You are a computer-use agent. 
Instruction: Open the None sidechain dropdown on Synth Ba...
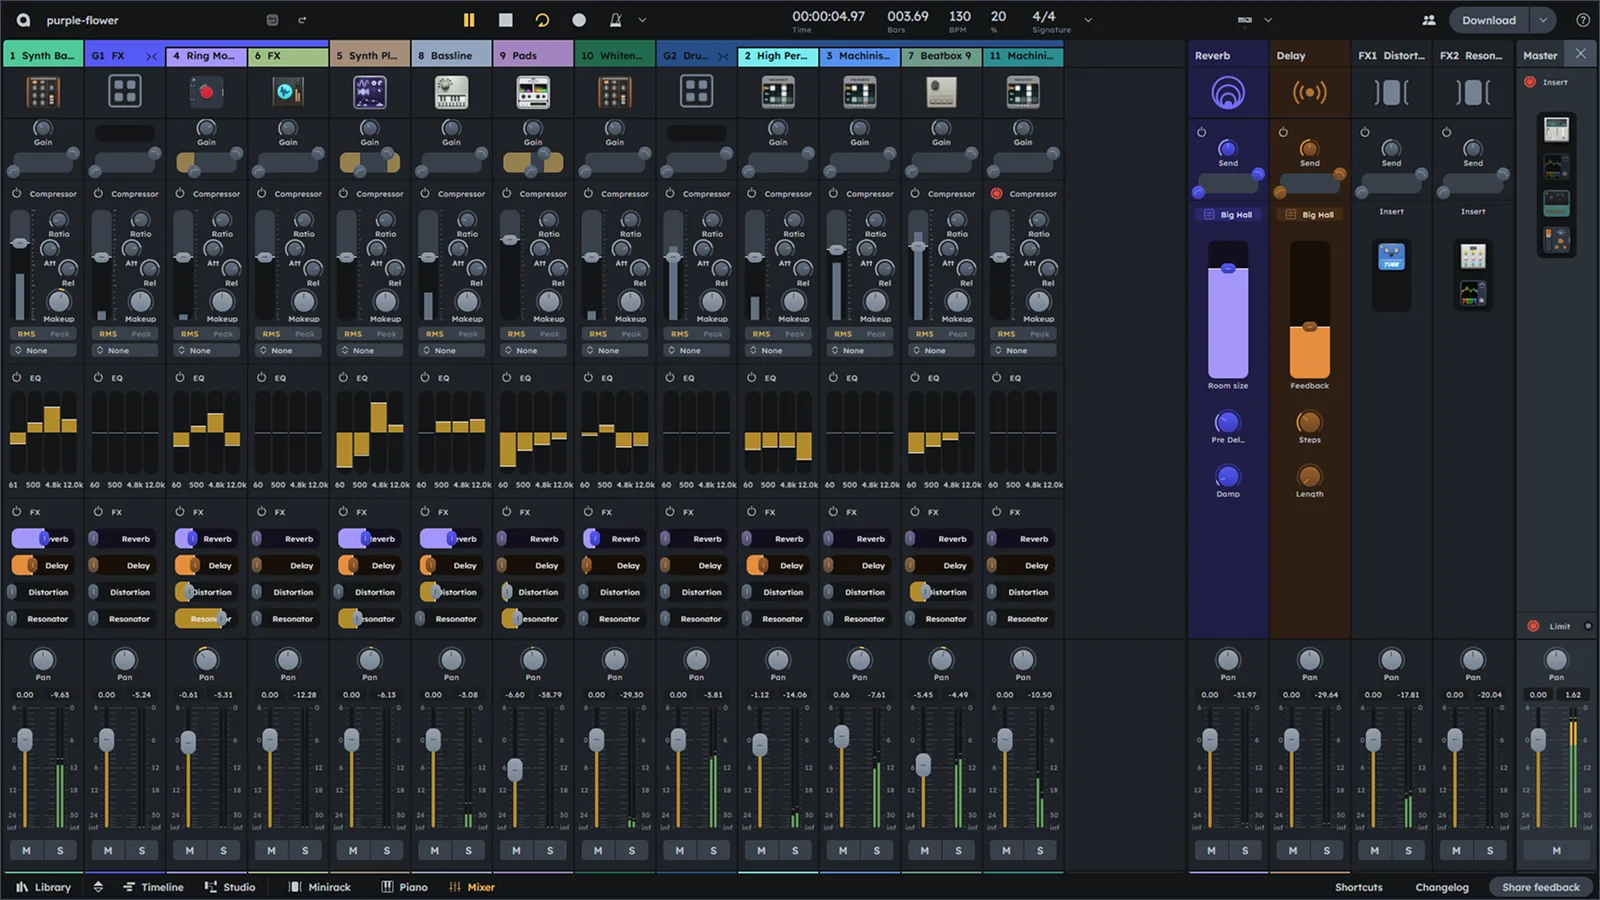pyautogui.click(x=43, y=350)
